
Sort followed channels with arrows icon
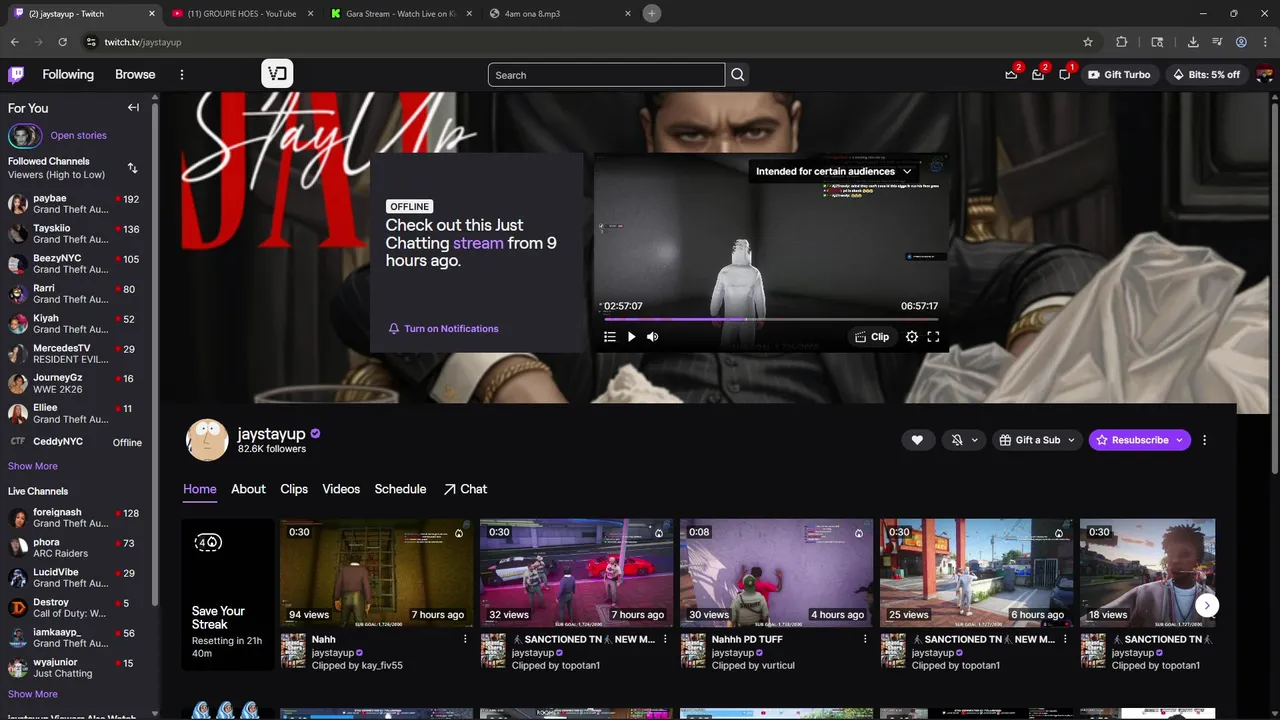pyautogui.click(x=132, y=168)
